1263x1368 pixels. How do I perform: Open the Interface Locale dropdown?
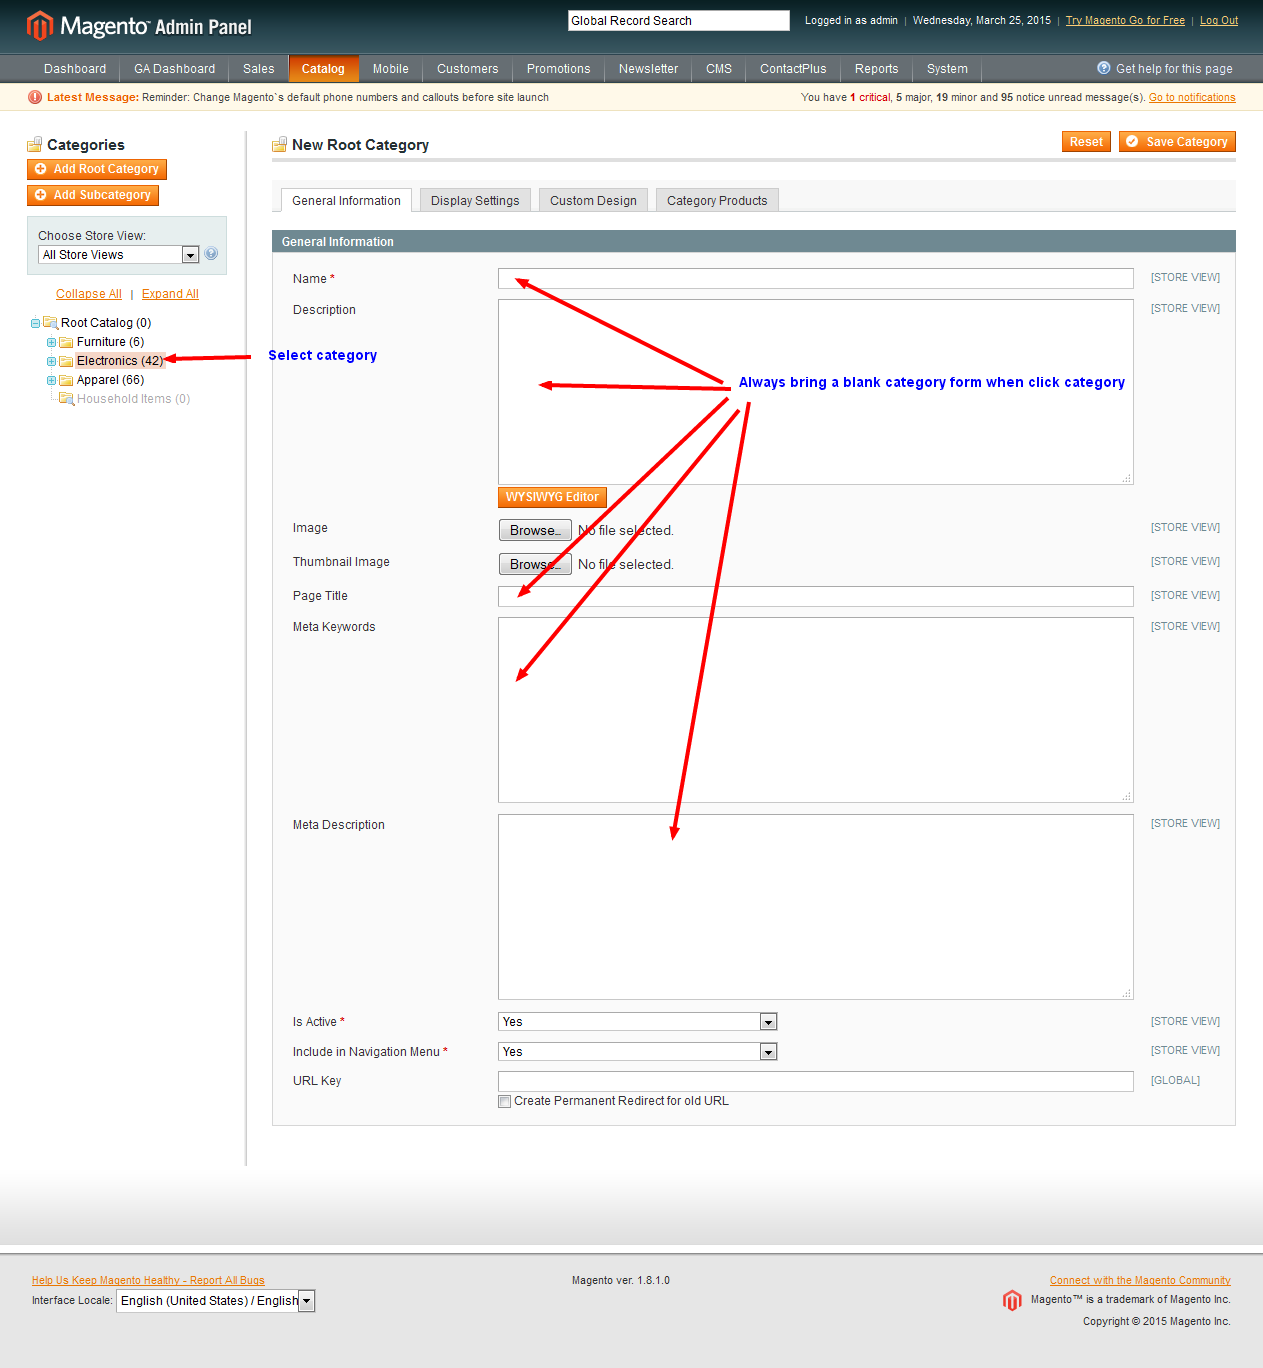tap(216, 1301)
